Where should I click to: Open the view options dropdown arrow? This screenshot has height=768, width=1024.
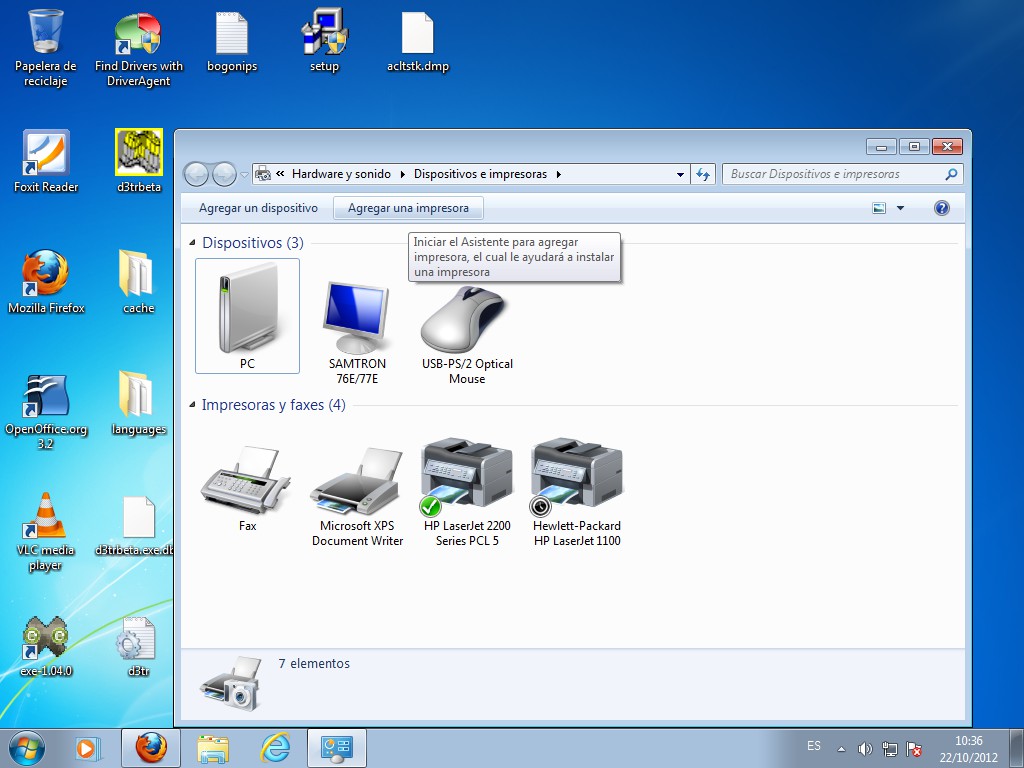(900, 208)
